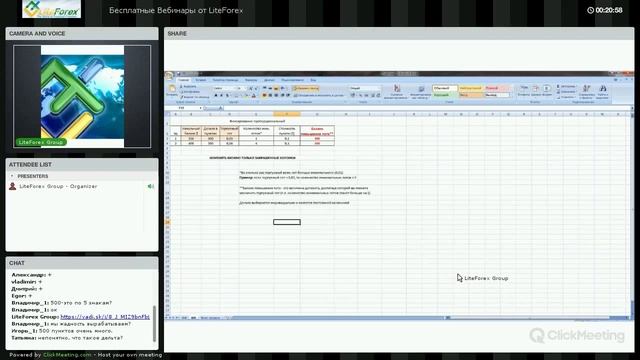Click the clock icon next to meeting timer

[590, 10]
